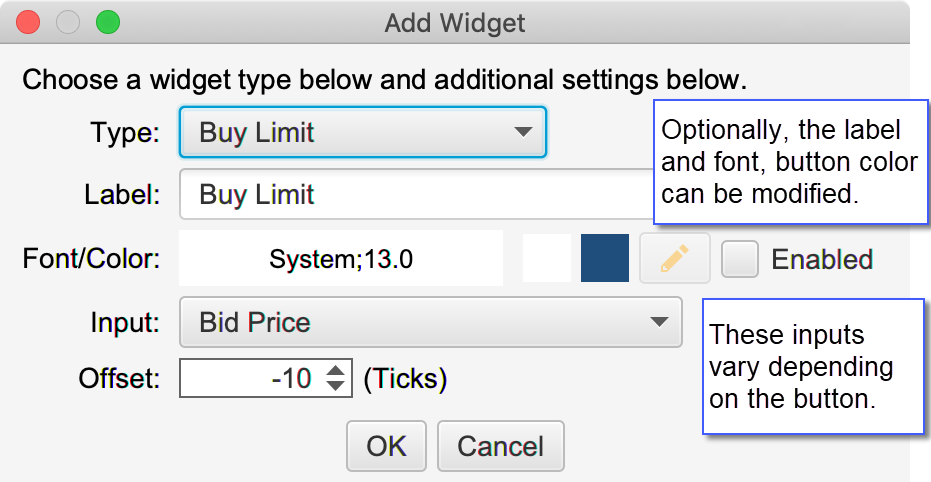Image resolution: width=931 pixels, height=482 pixels.
Task: Click the Add Widget title bar
Action: pos(455,22)
